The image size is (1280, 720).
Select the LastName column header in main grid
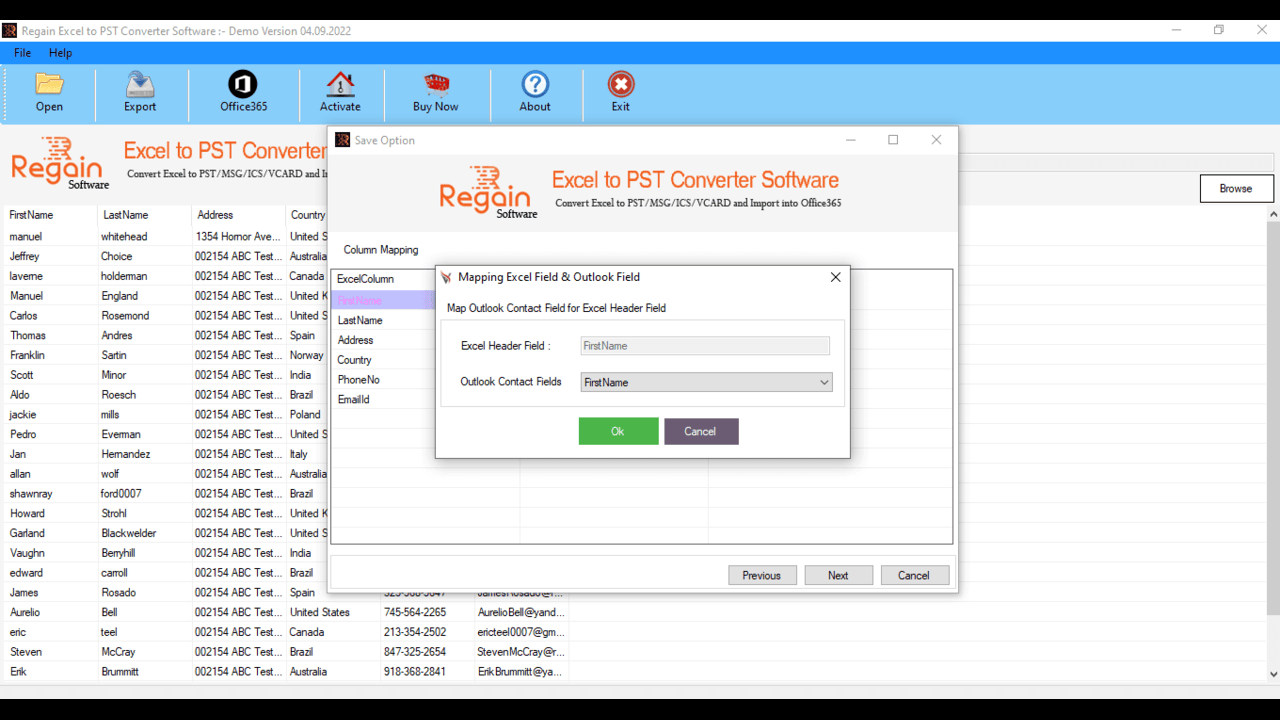click(x=144, y=215)
